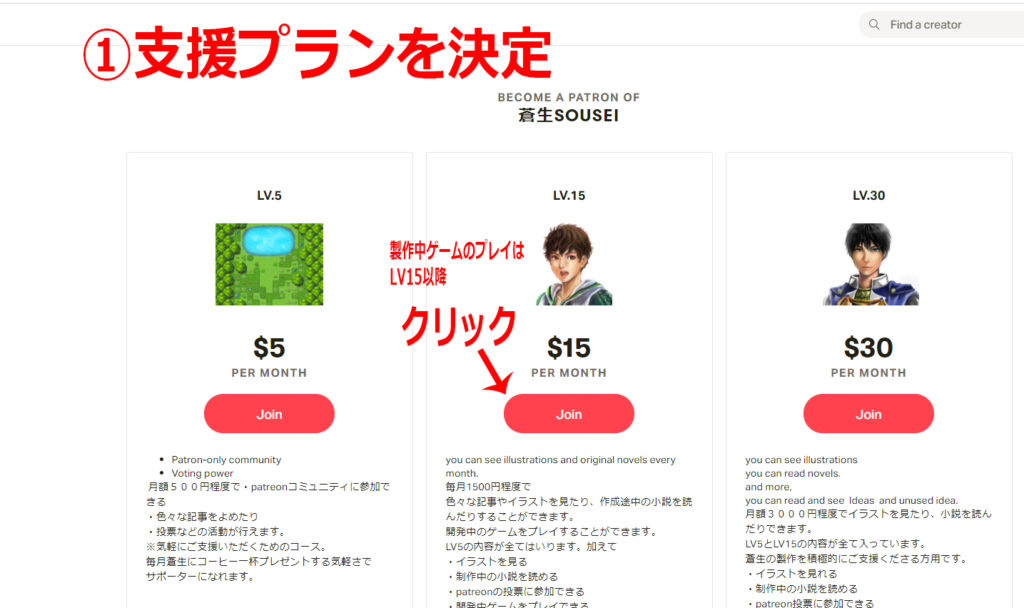Image resolution: width=1024 pixels, height=608 pixels.
Task: Click the Patron-only community benefit text
Action: (x=226, y=460)
